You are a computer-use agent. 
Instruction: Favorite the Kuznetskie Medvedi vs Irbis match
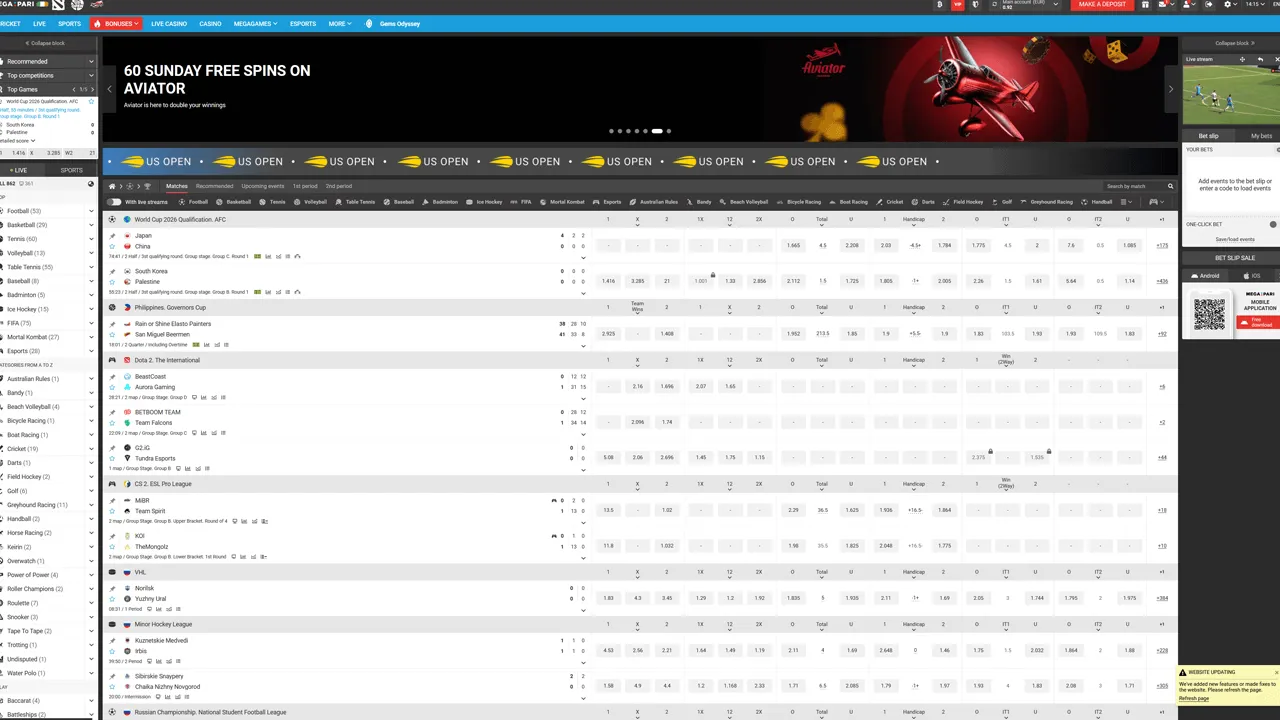pyautogui.click(x=112, y=651)
